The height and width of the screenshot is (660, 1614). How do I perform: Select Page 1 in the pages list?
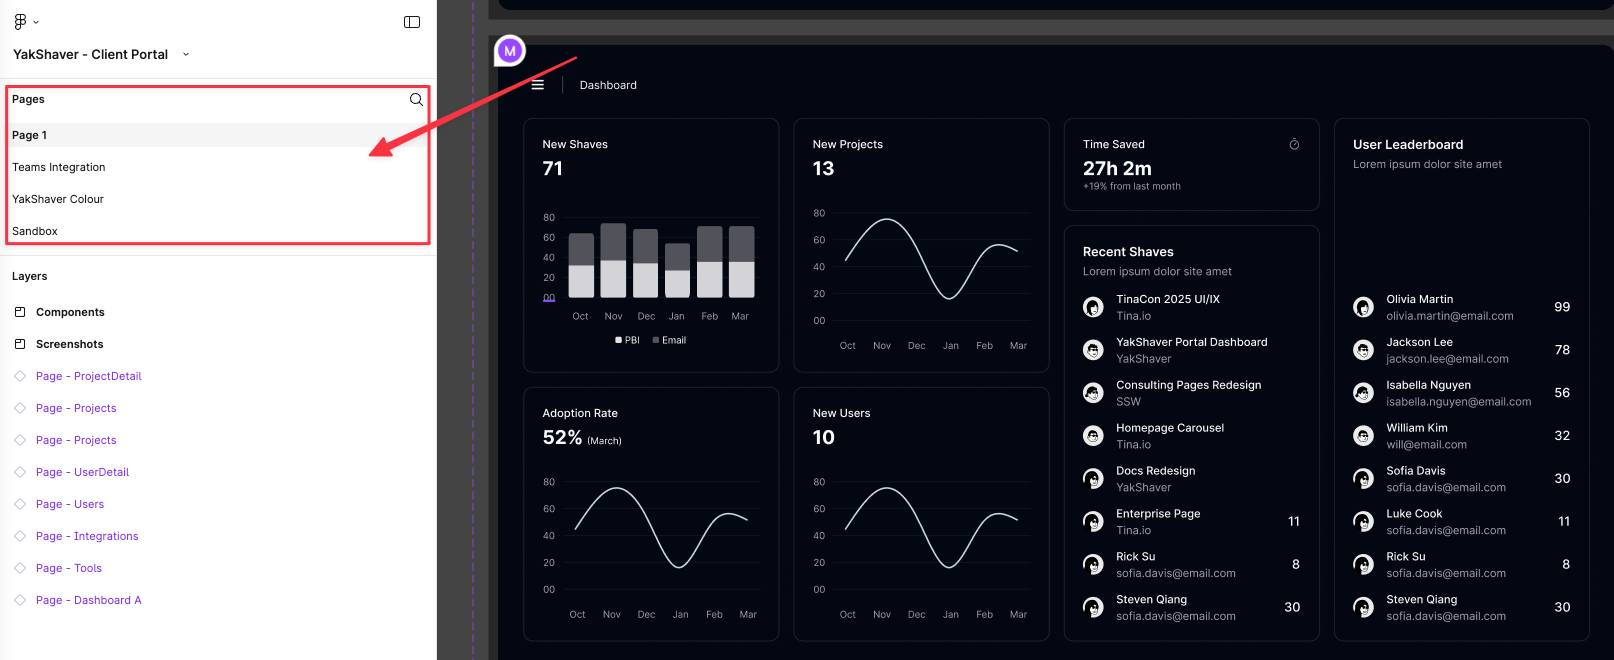click(x=30, y=135)
